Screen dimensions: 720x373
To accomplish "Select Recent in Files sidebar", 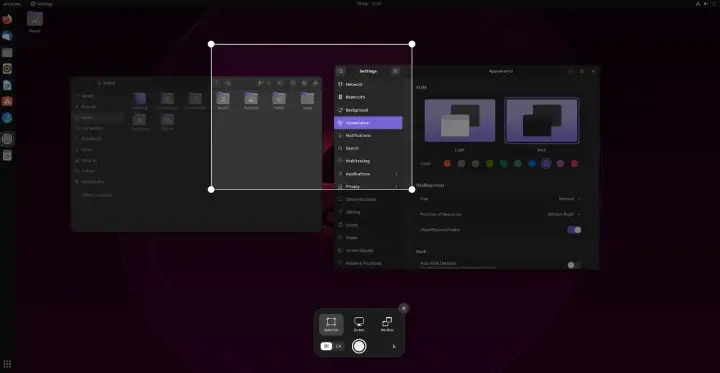I will 98,96.
